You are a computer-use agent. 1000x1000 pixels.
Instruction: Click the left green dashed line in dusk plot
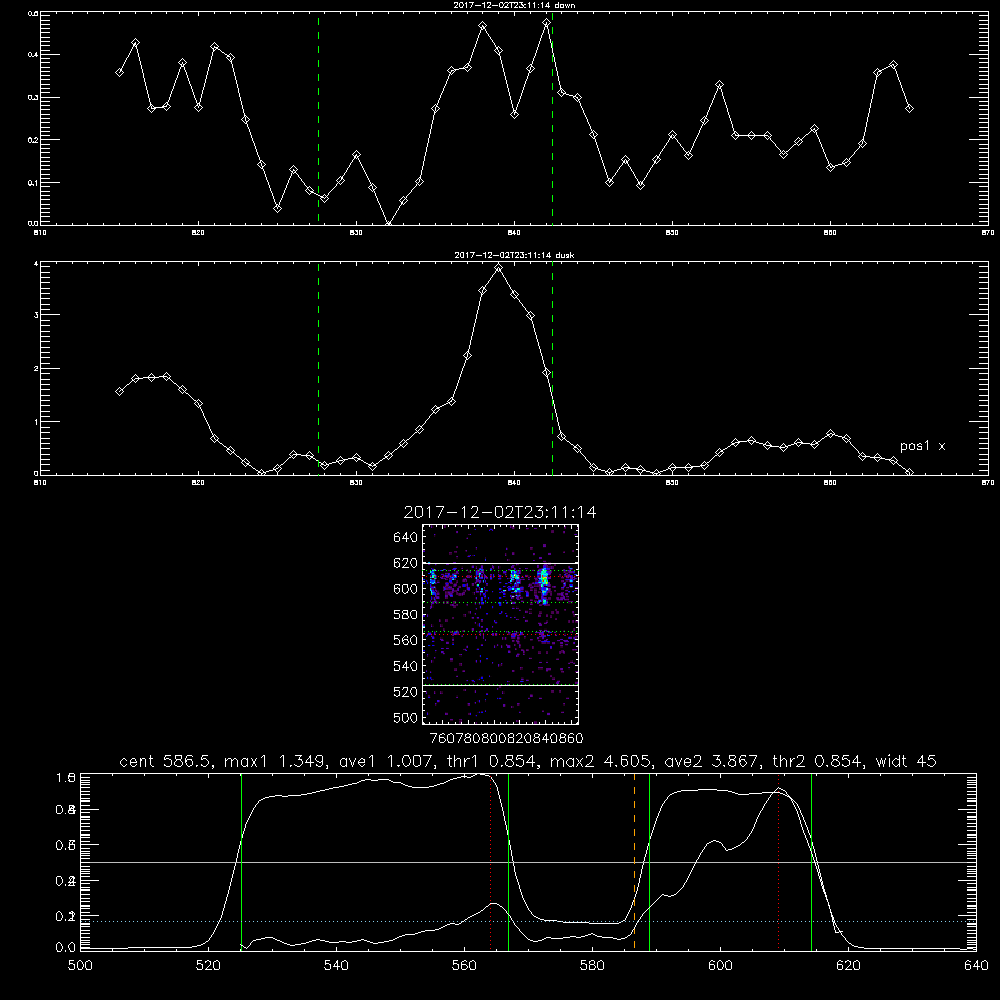click(318, 368)
